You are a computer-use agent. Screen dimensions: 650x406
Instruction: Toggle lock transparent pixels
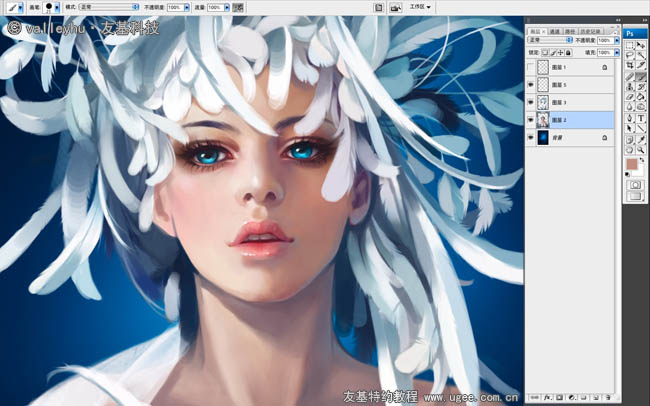545,52
